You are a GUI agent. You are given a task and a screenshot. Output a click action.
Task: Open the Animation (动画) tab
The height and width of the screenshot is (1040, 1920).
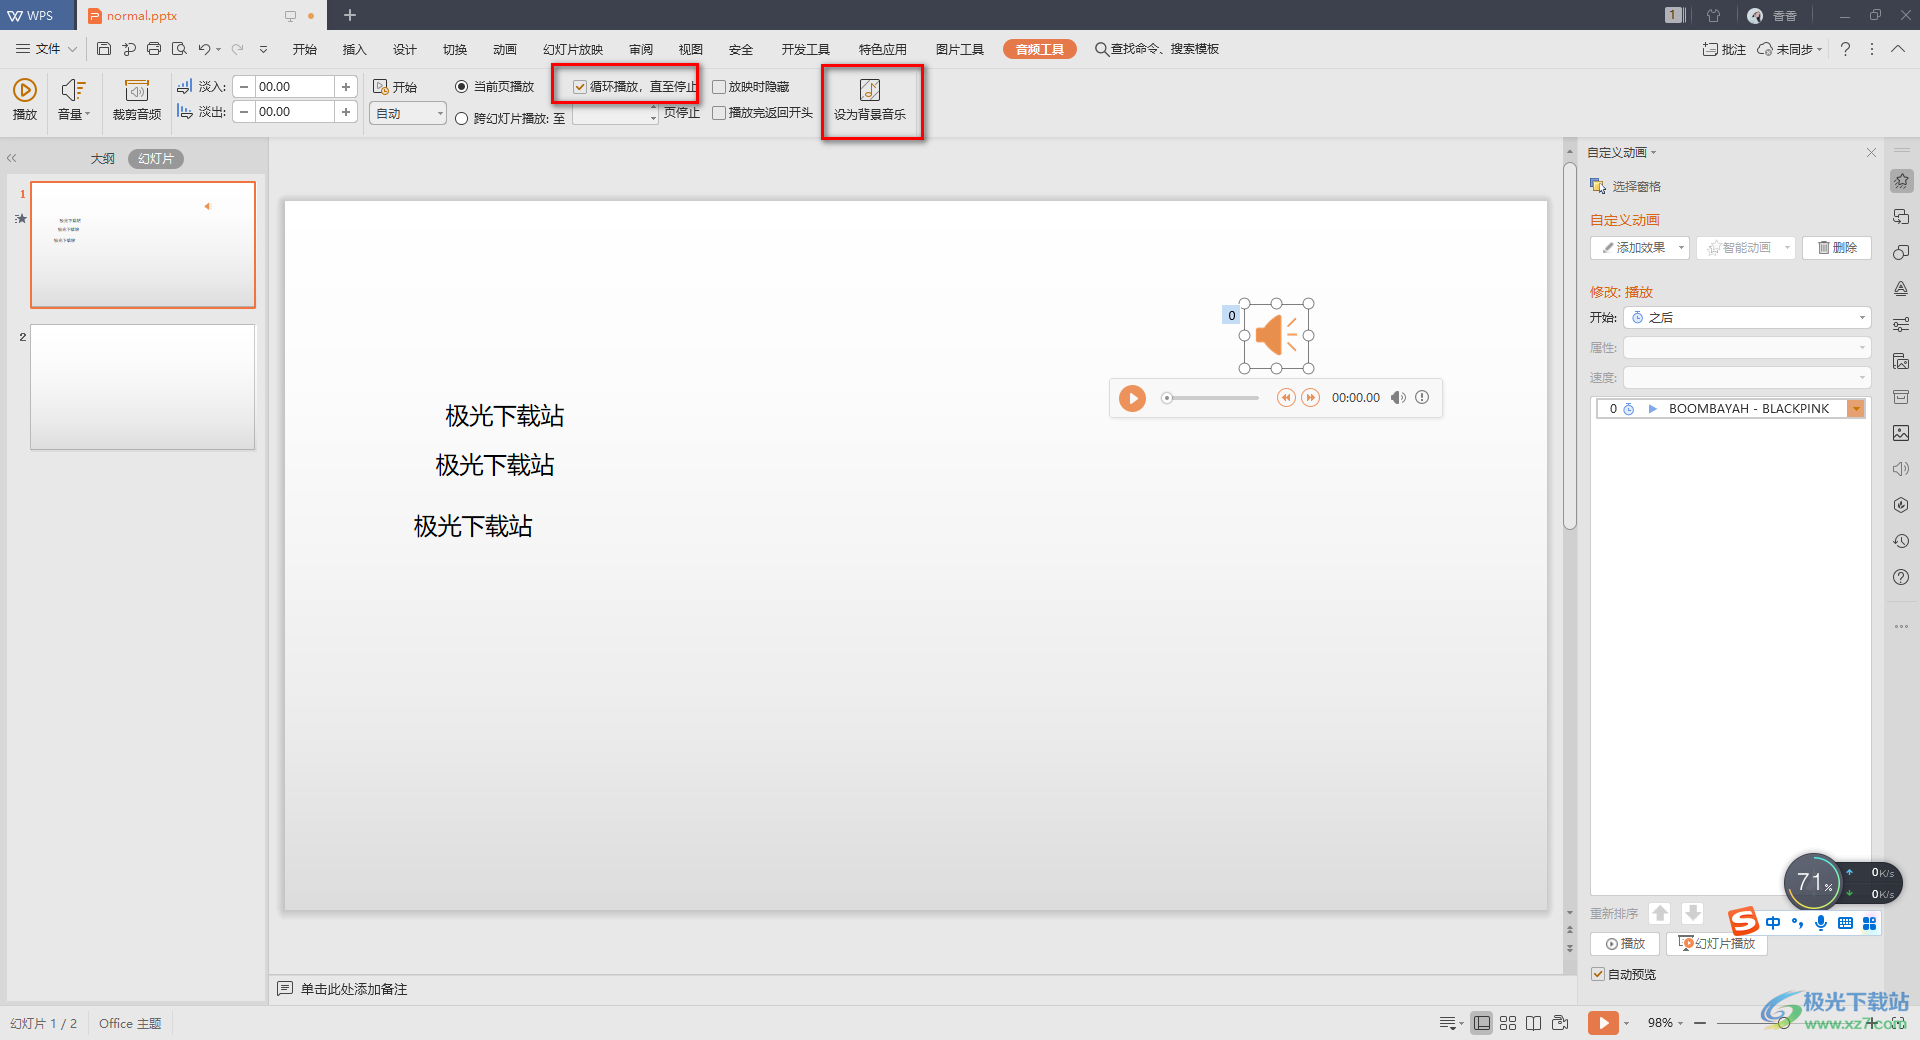tap(505, 49)
